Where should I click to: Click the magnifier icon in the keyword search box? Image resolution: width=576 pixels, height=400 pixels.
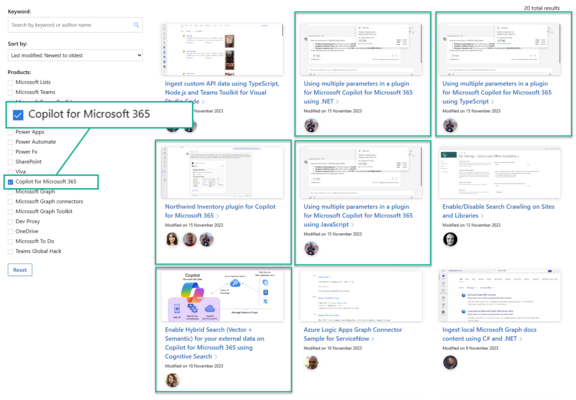pyautogui.click(x=136, y=25)
